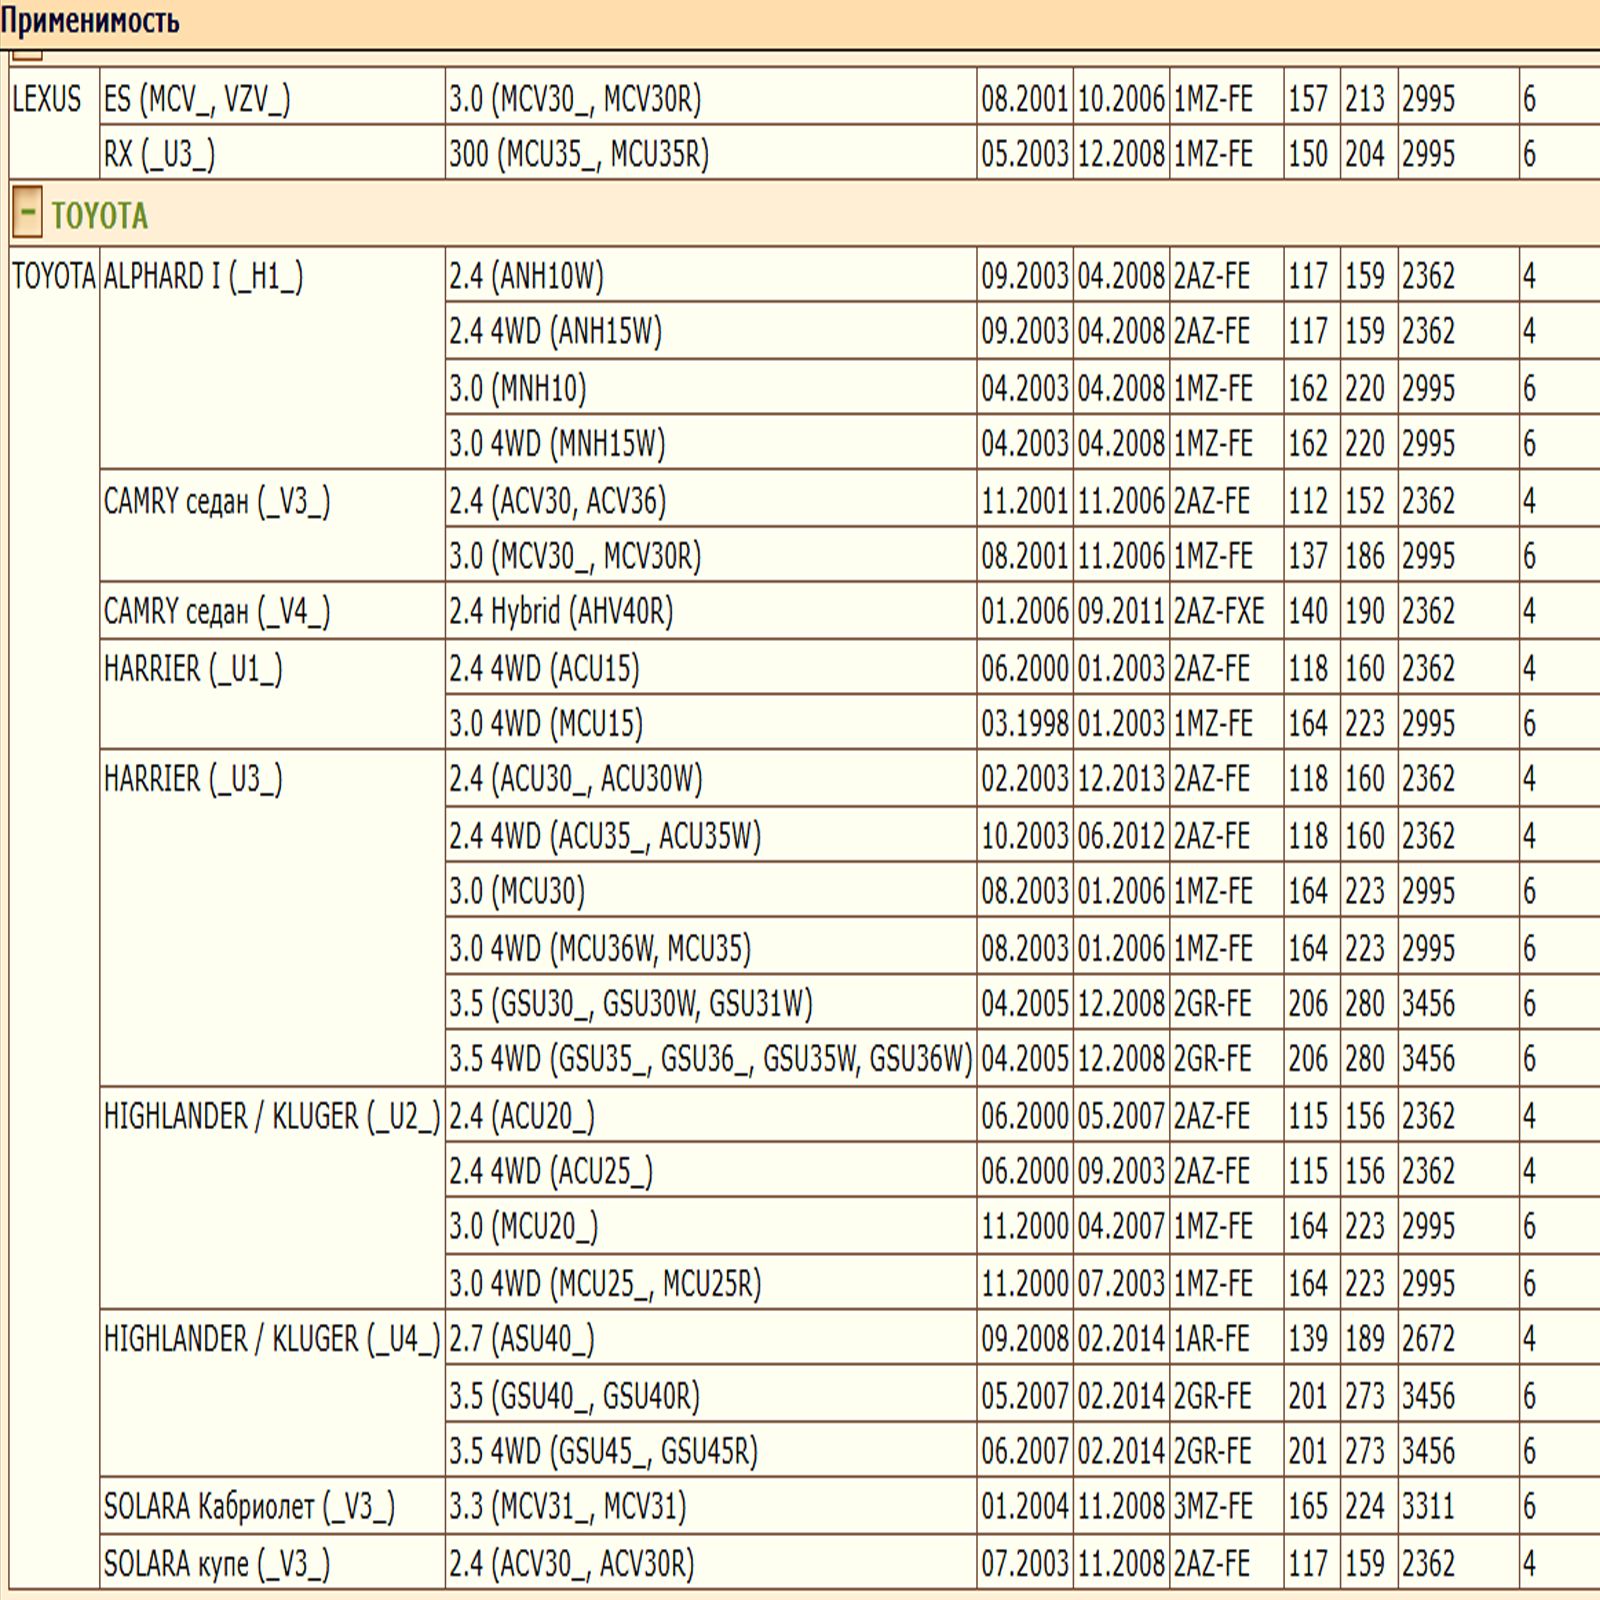This screenshot has width=1600, height=1600.
Task: Select the HARRIER (_U1_) model cell
Action: 193,669
